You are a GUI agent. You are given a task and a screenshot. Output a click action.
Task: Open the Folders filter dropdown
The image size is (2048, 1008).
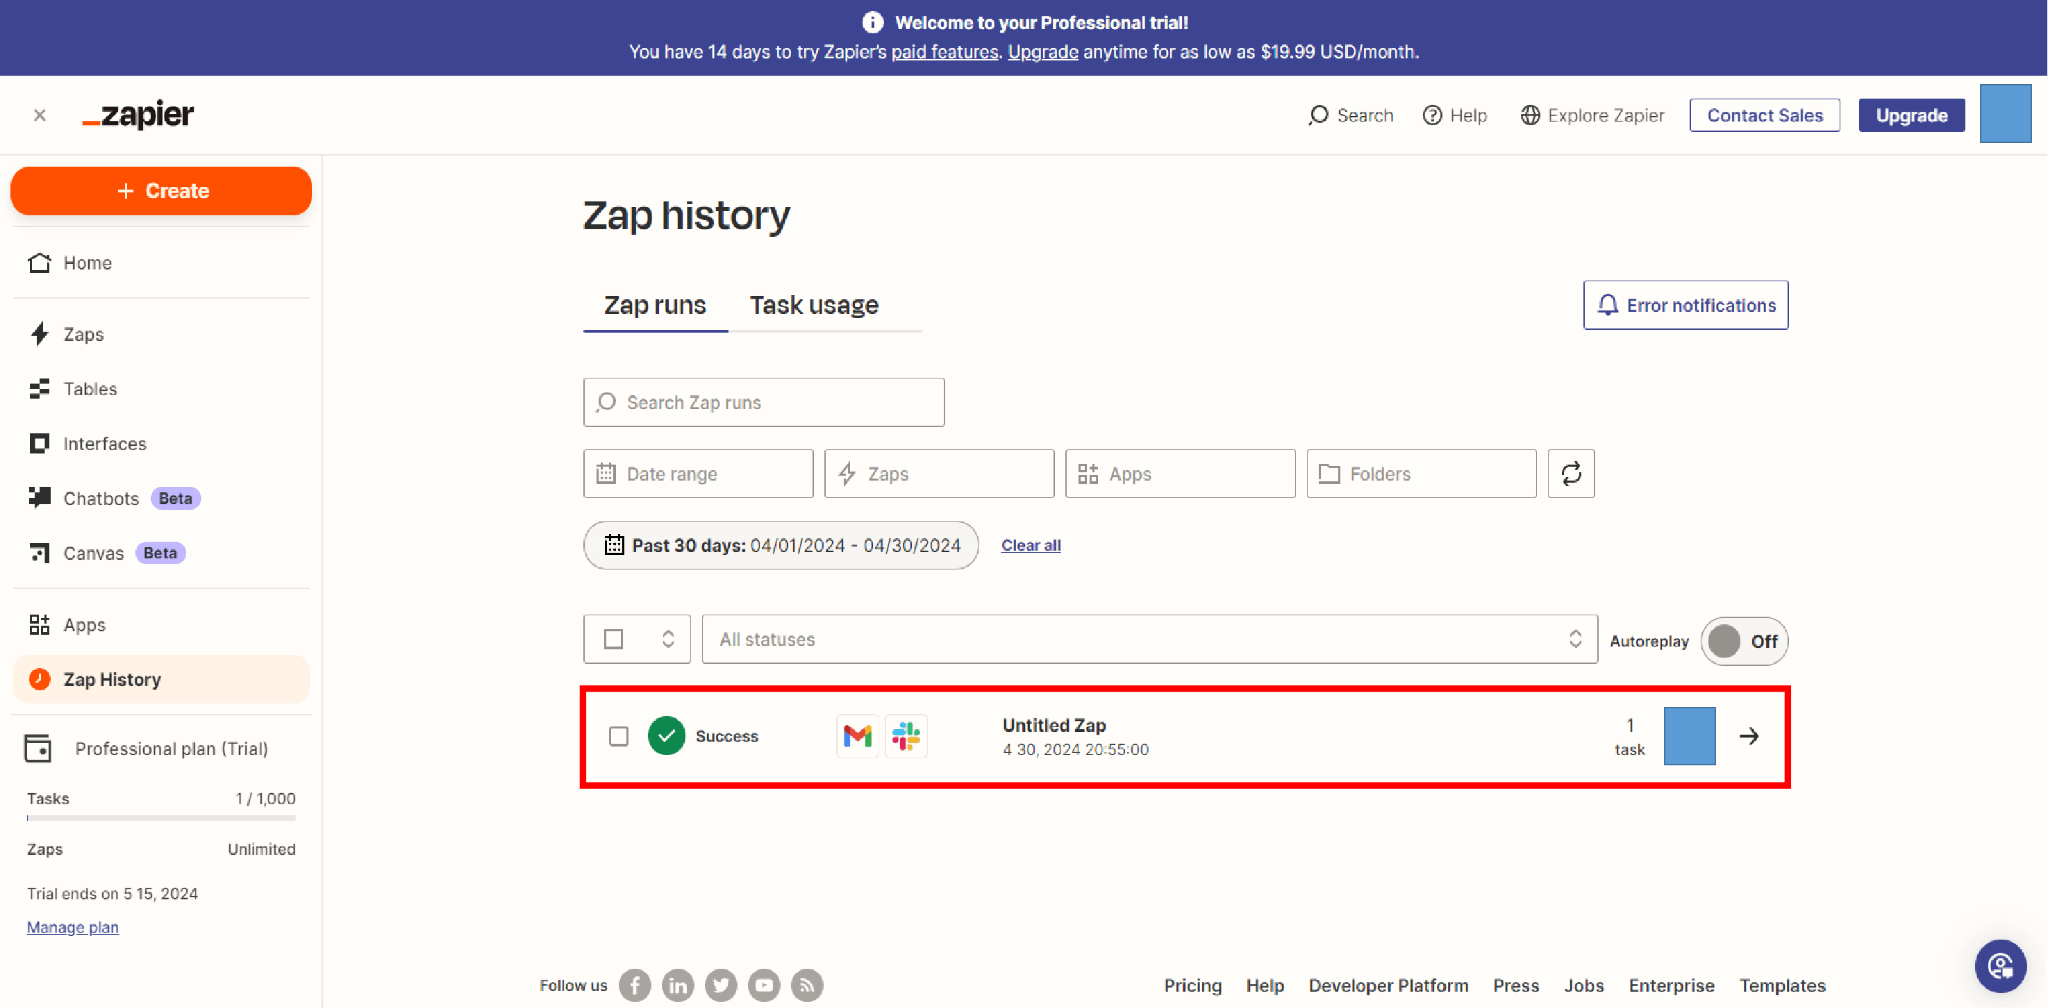coord(1421,474)
